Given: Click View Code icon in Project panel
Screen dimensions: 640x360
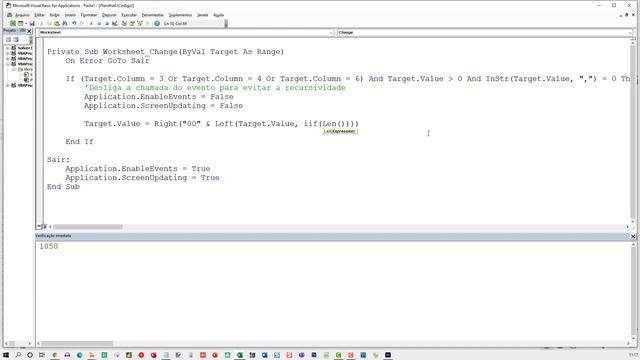Looking at the screenshot, I should 8,40.
